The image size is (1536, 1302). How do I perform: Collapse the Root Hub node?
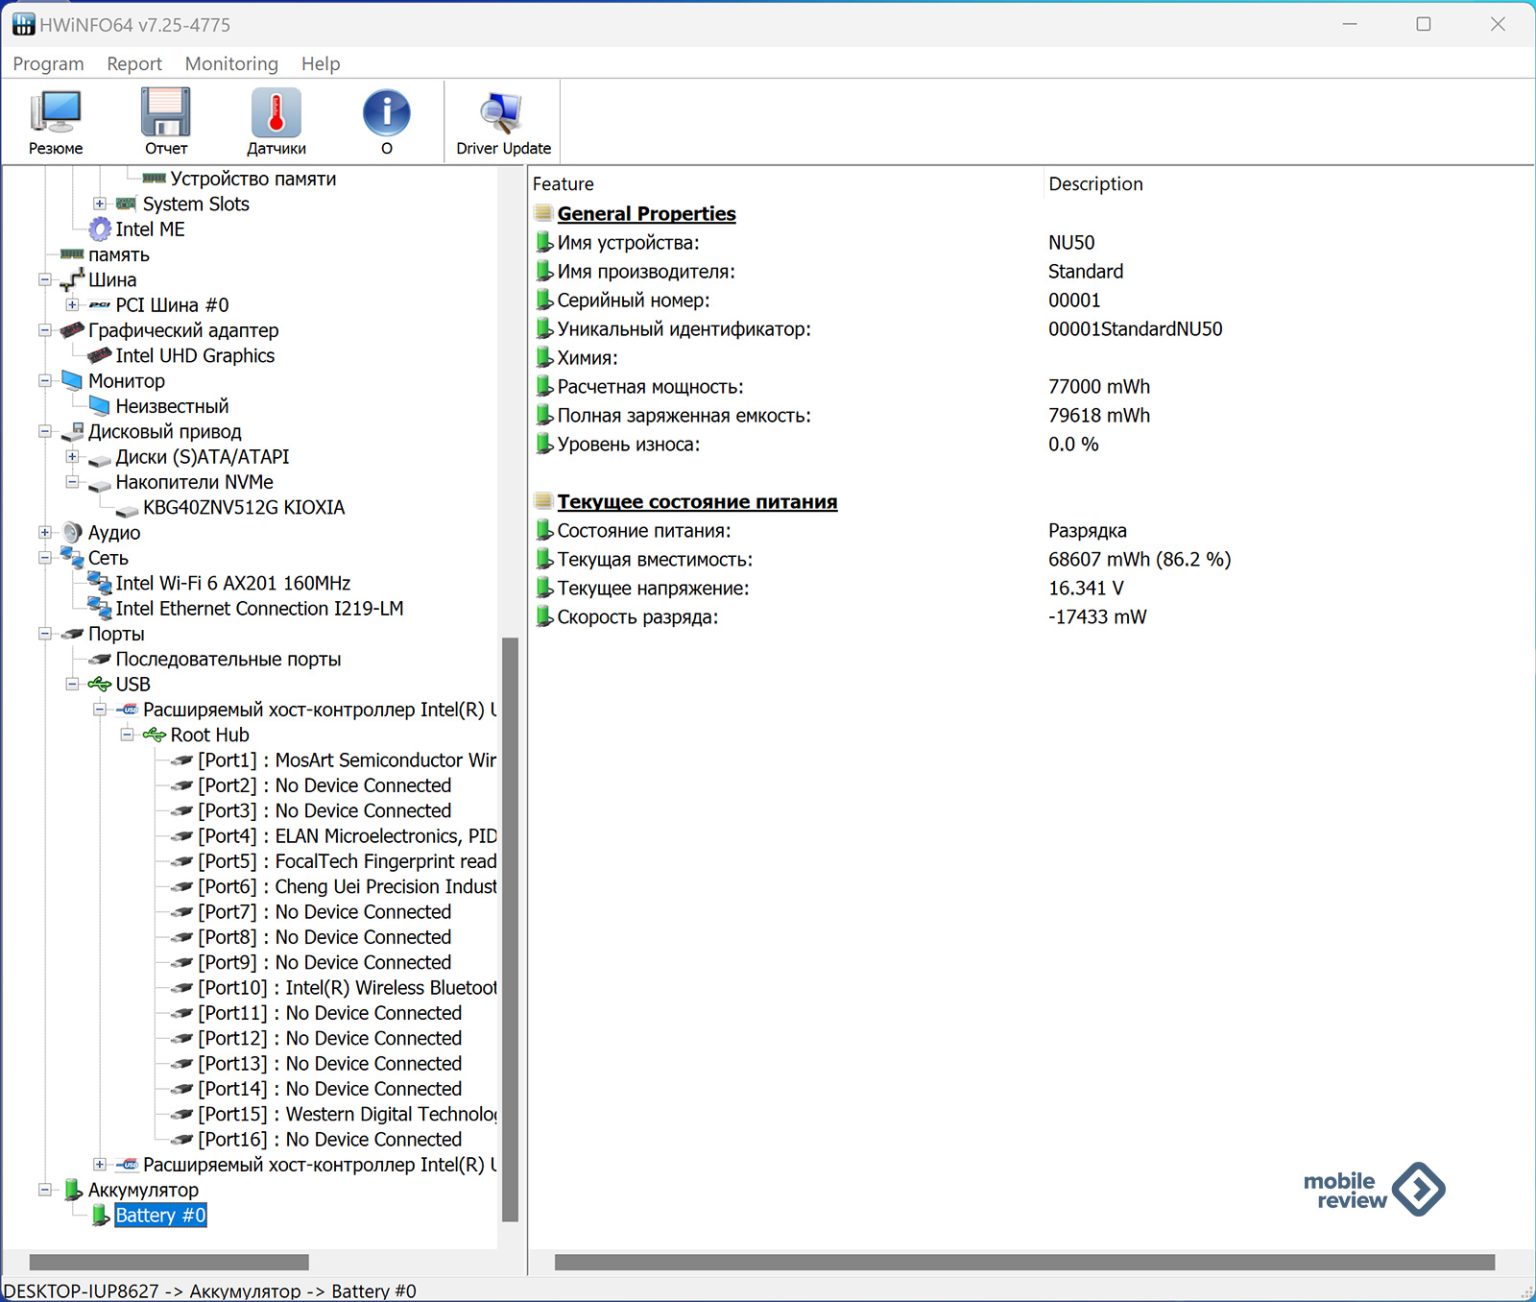127,735
